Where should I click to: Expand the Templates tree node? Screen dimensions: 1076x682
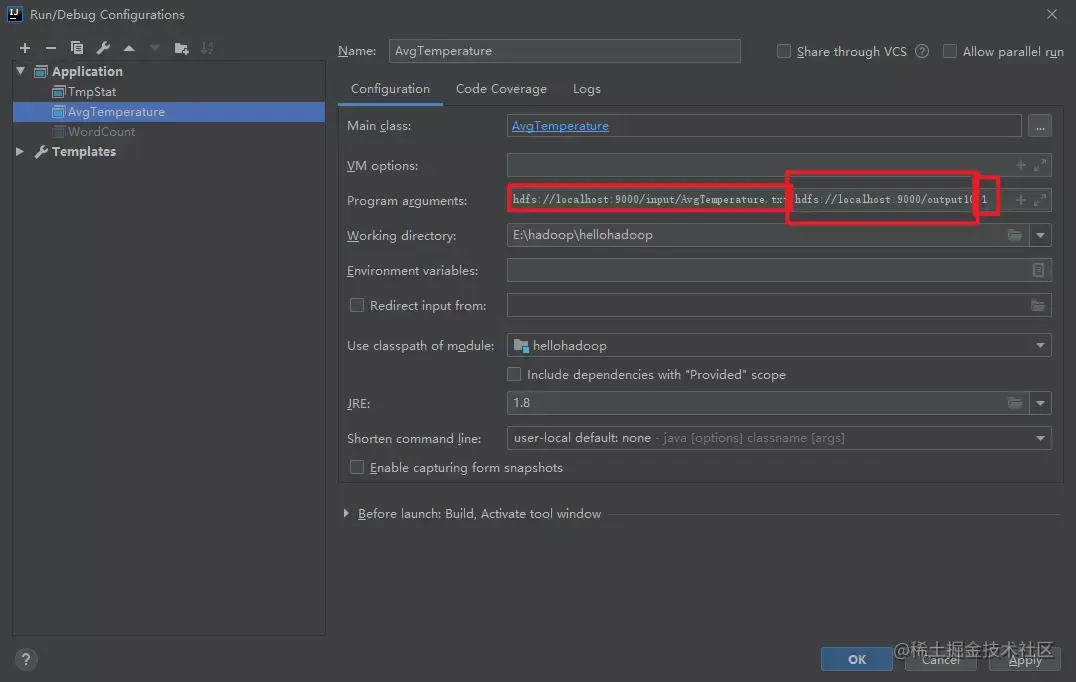pyautogui.click(x=20, y=152)
